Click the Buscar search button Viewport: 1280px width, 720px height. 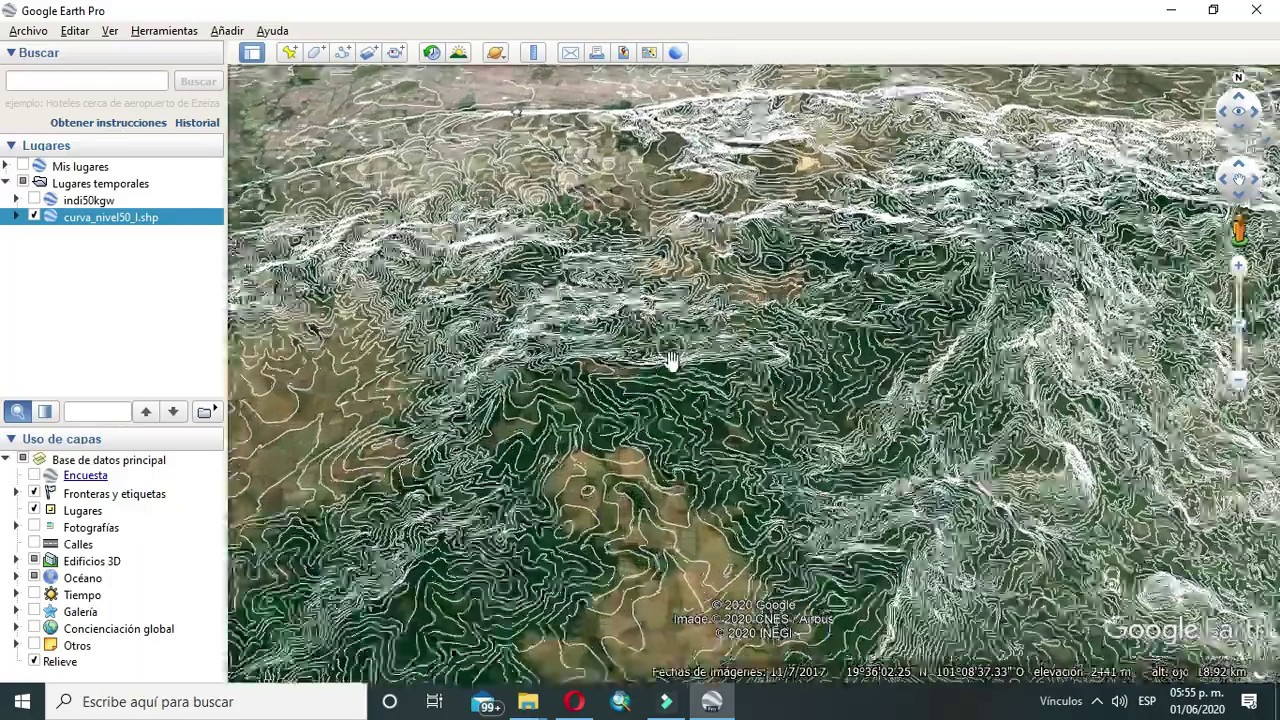pos(198,81)
